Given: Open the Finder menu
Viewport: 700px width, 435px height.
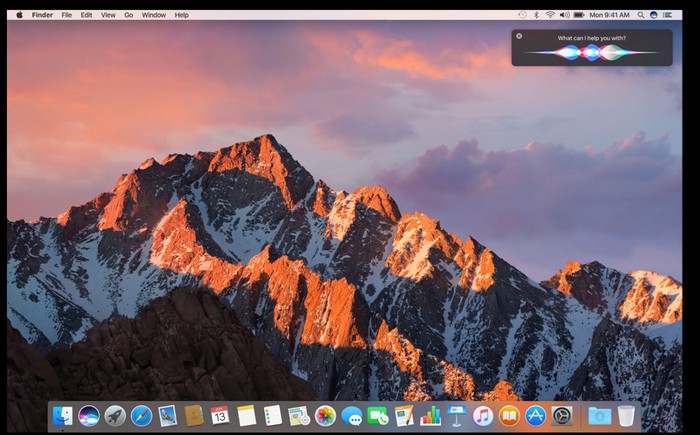Looking at the screenshot, I should (42, 15).
